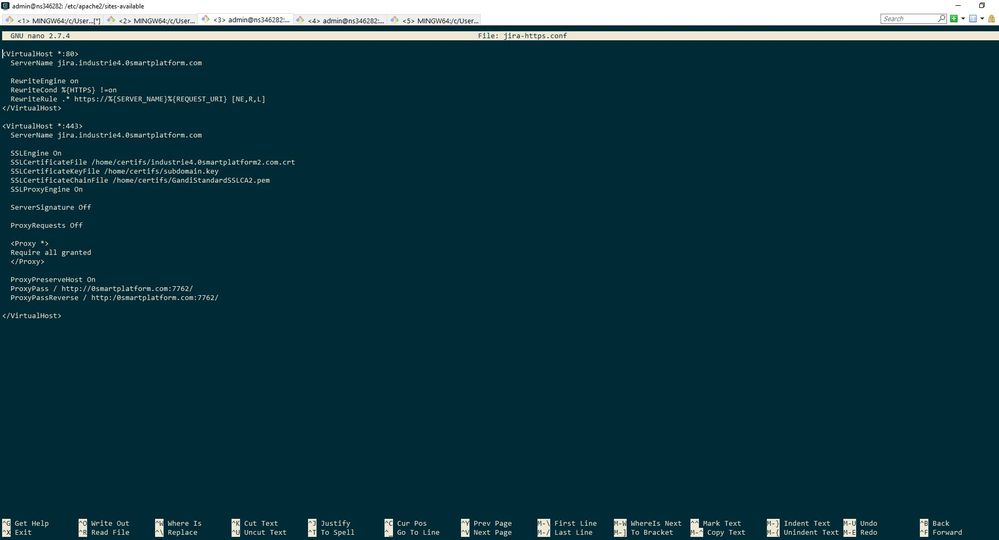Click the 'ProxyRequests Off' line
999x540 pixels.
tap(47, 225)
